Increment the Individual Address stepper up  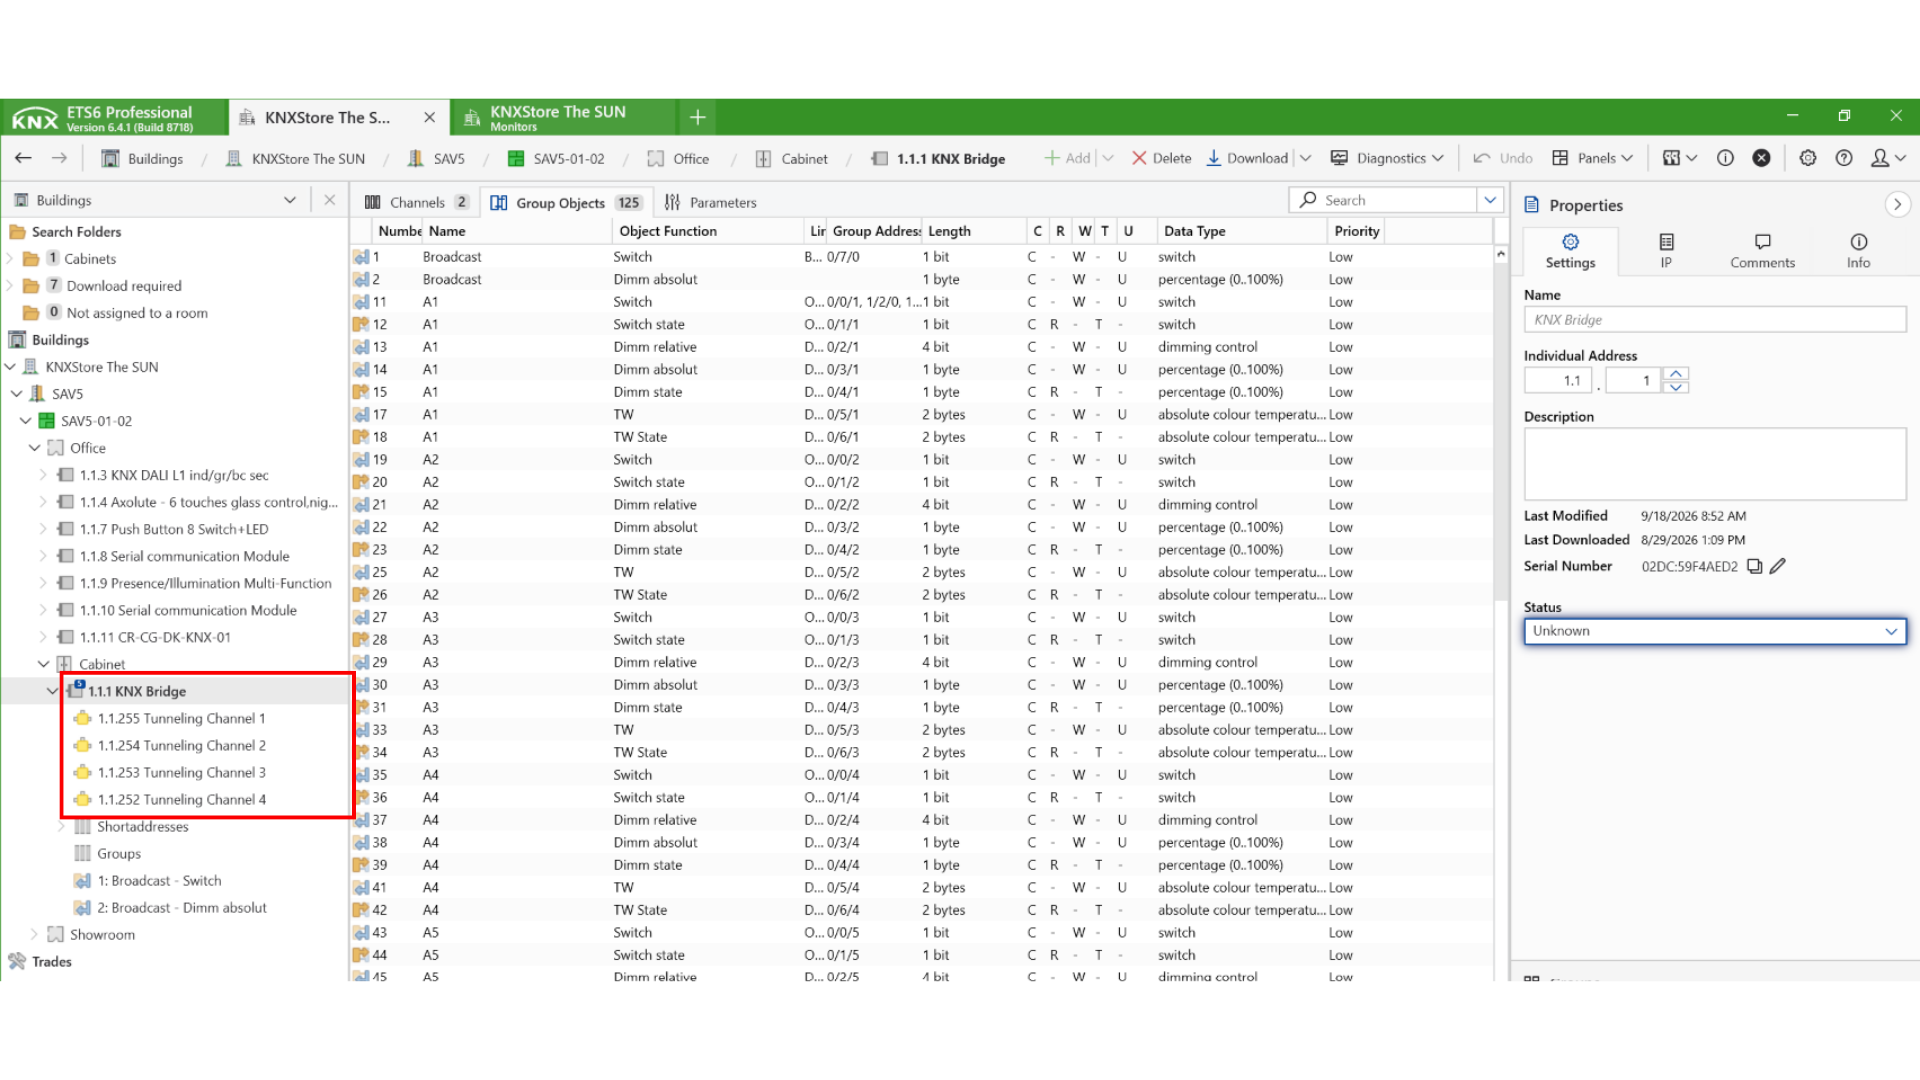(x=1676, y=373)
